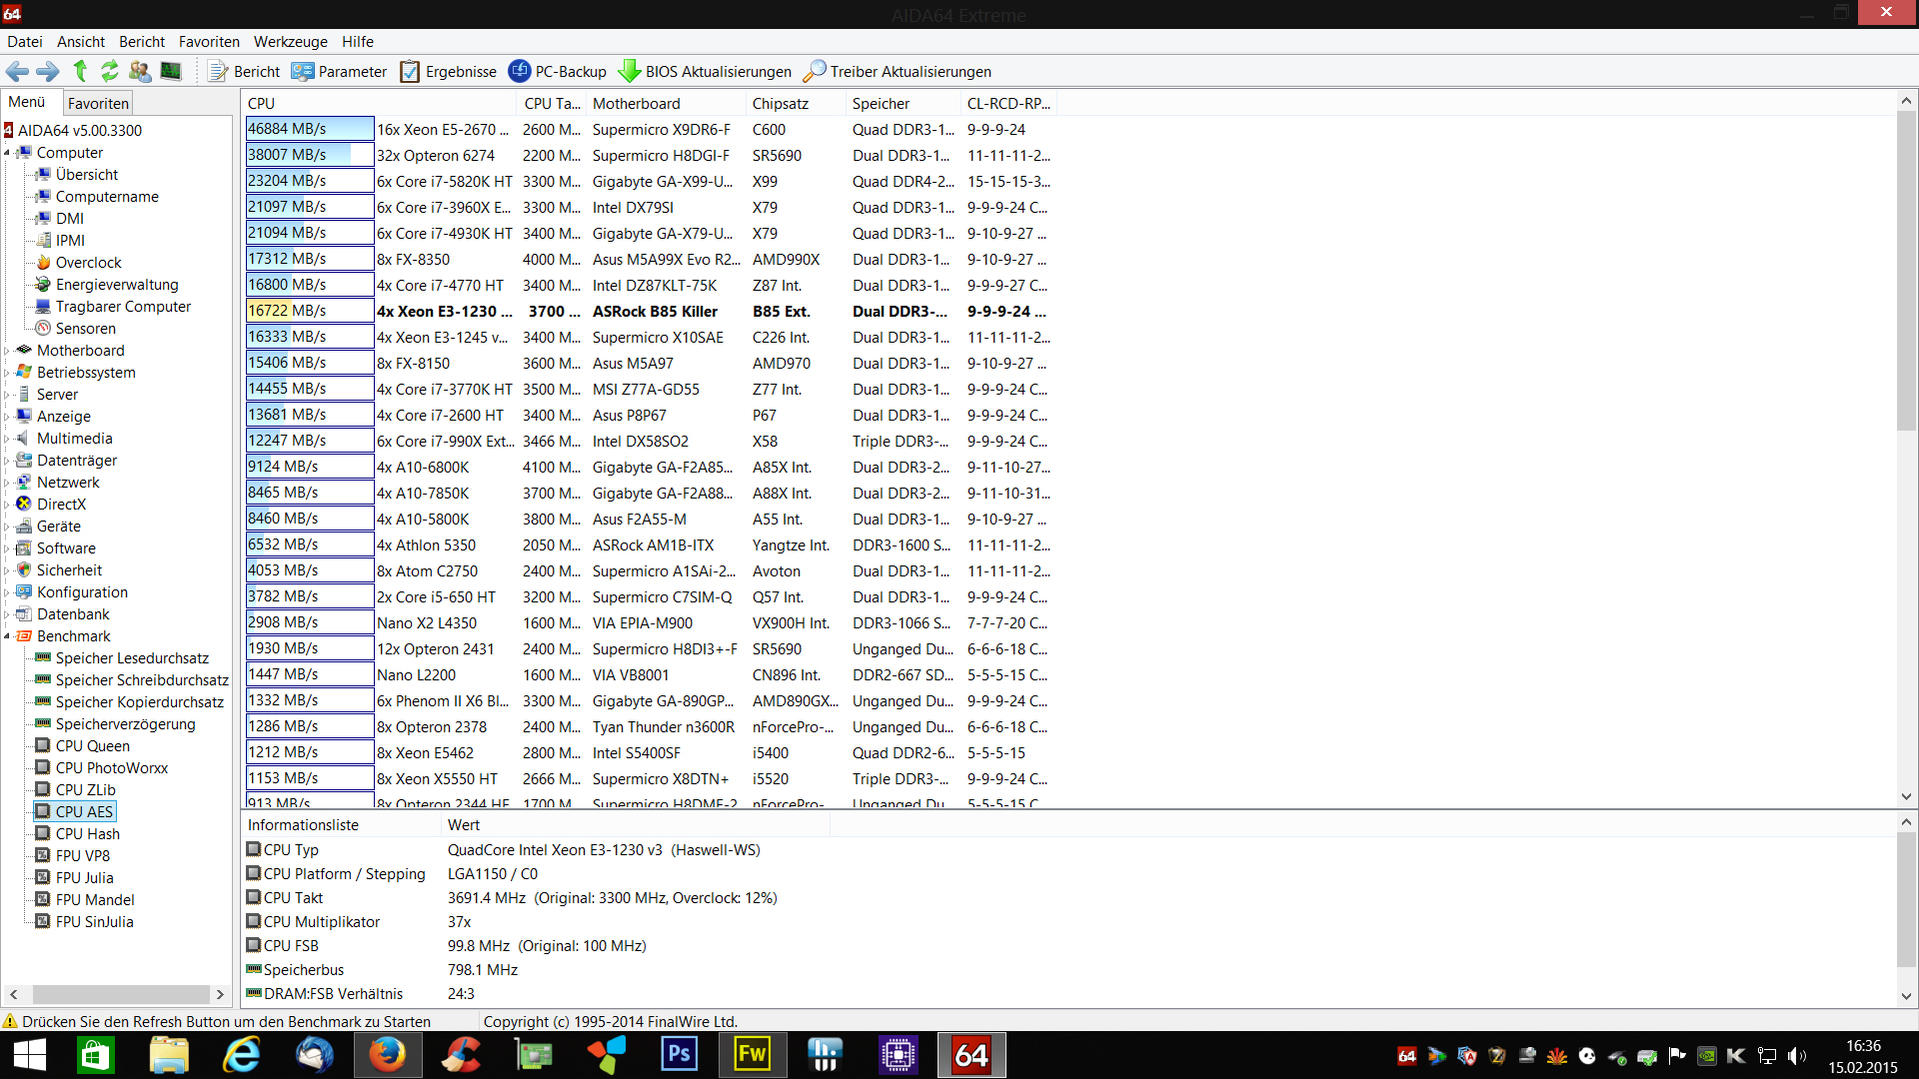Screen dimensions: 1919x1079
Task: Open the Favoriten menu
Action: [x=209, y=41]
